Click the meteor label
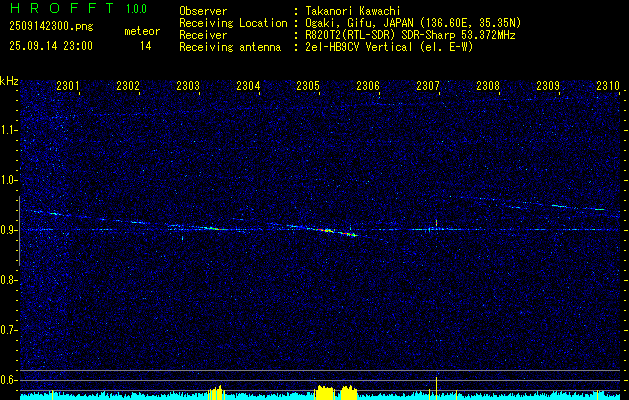The width and height of the screenshot is (629, 400). [142, 31]
